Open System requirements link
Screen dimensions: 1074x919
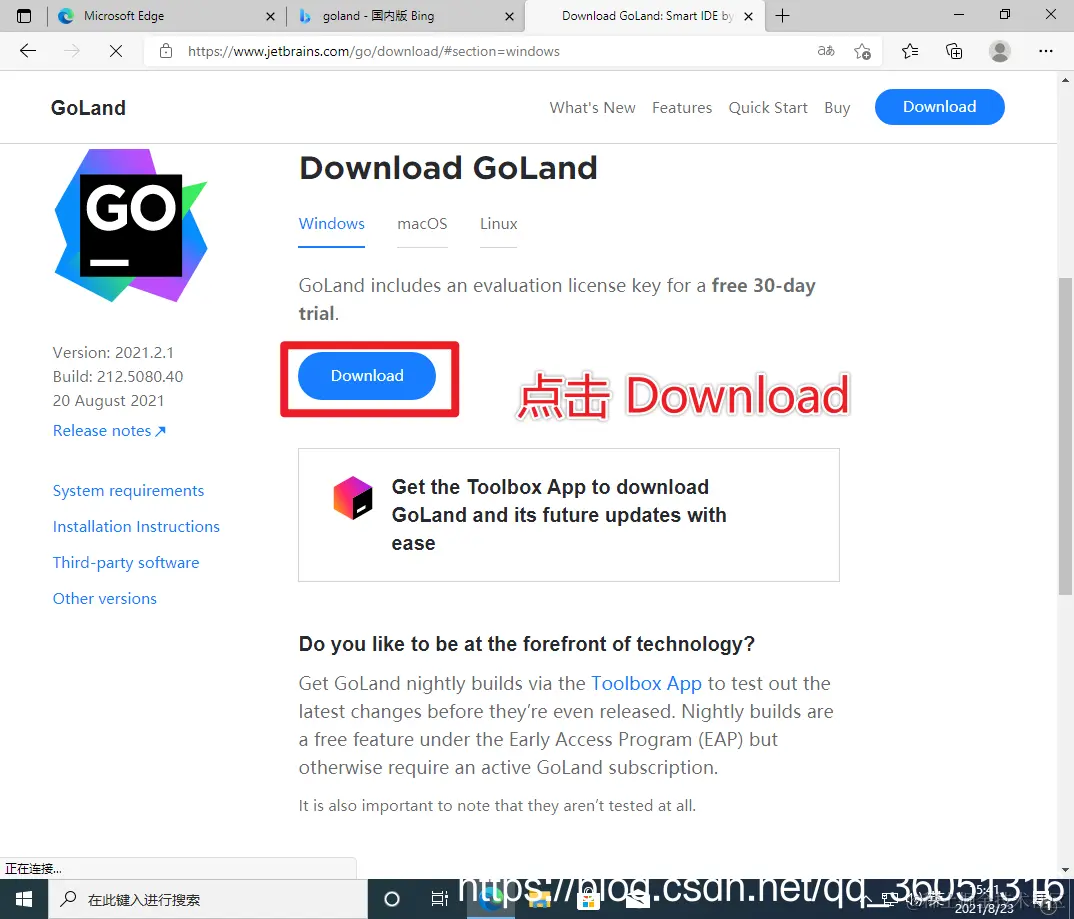(x=128, y=491)
